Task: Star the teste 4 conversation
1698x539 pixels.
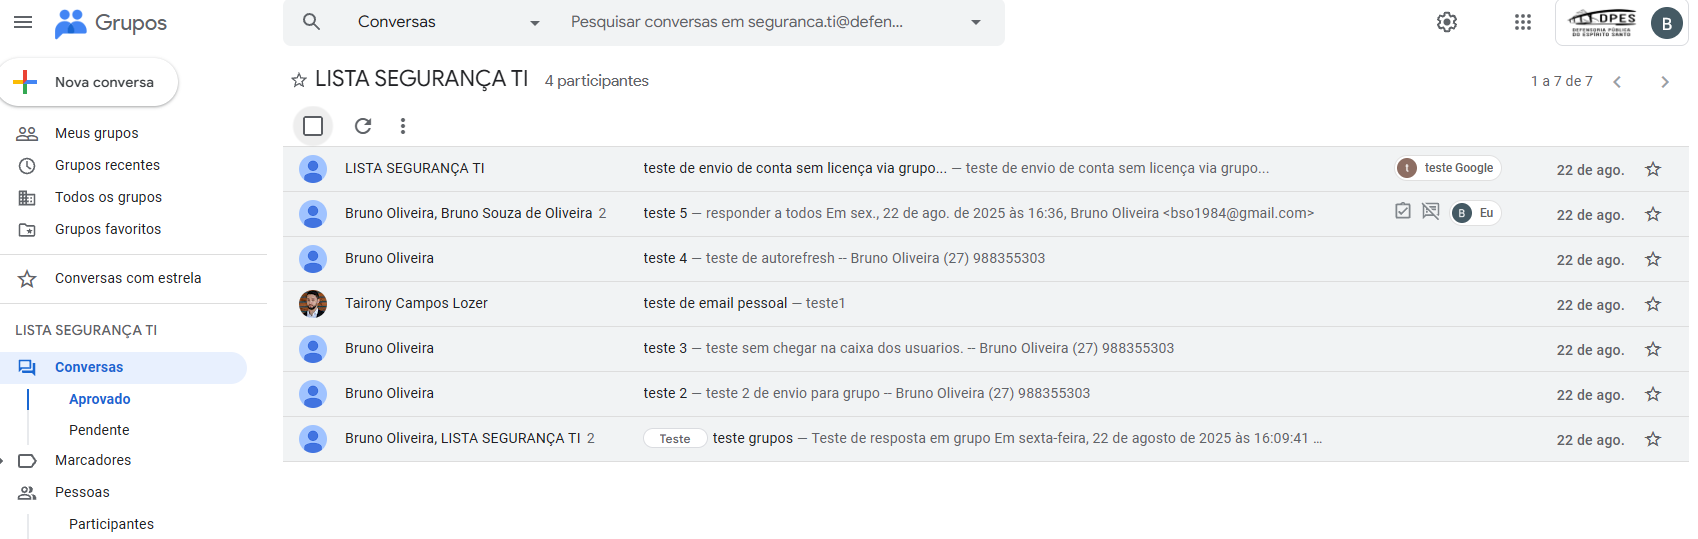Action: click(x=1653, y=259)
